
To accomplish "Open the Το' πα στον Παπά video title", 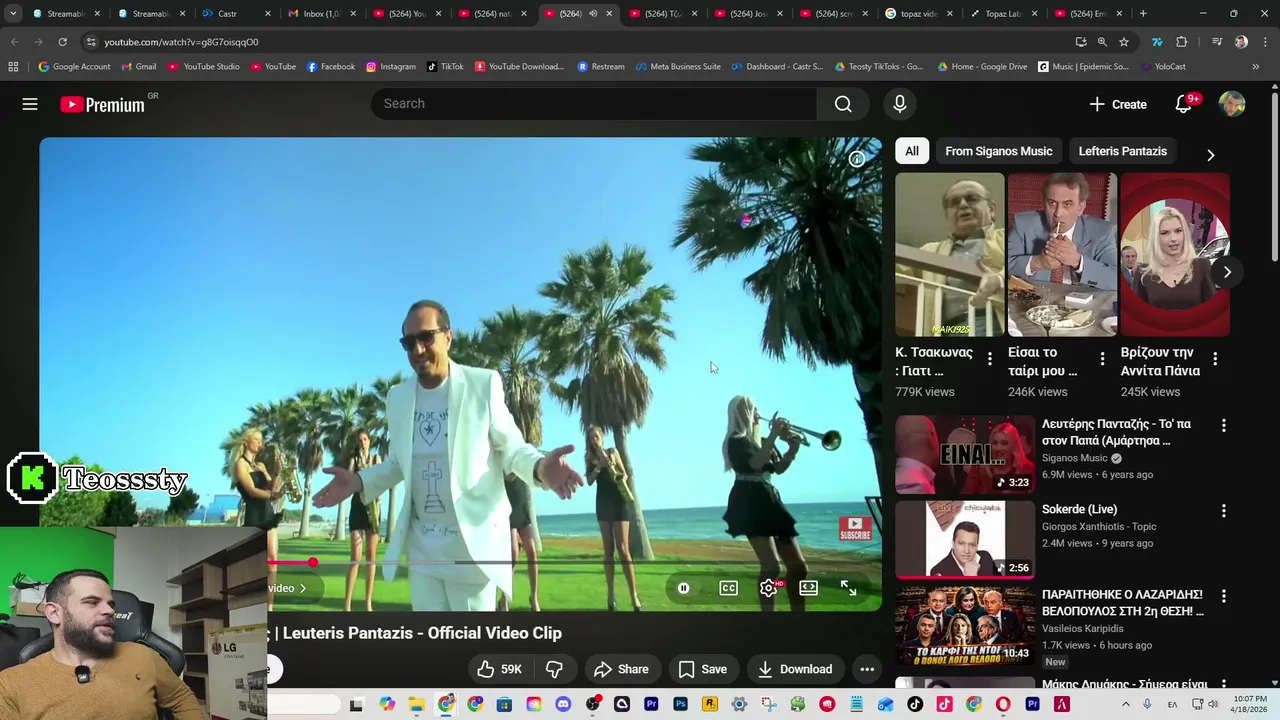I will click(x=1116, y=432).
